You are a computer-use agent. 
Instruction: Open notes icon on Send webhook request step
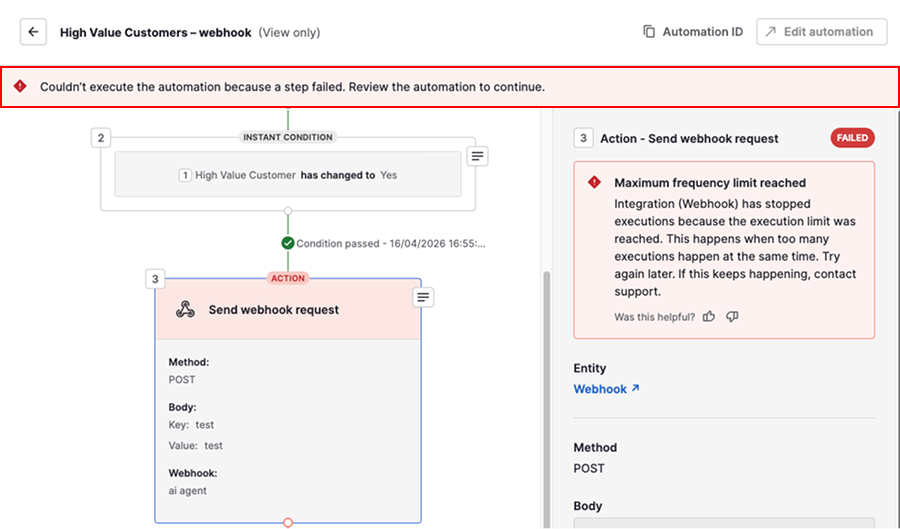pyautogui.click(x=423, y=297)
